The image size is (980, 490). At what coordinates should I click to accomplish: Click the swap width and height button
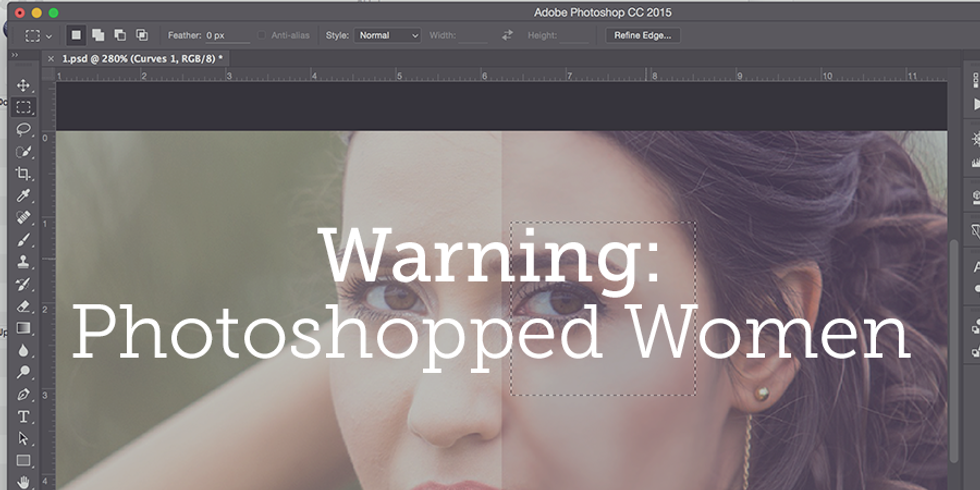click(x=507, y=35)
